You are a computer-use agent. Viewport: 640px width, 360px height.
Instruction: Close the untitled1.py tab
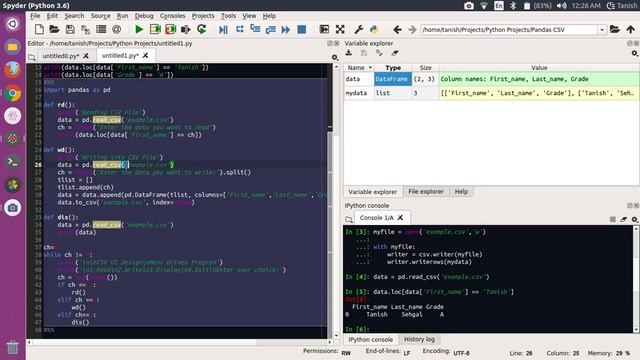pyautogui.click(x=145, y=56)
